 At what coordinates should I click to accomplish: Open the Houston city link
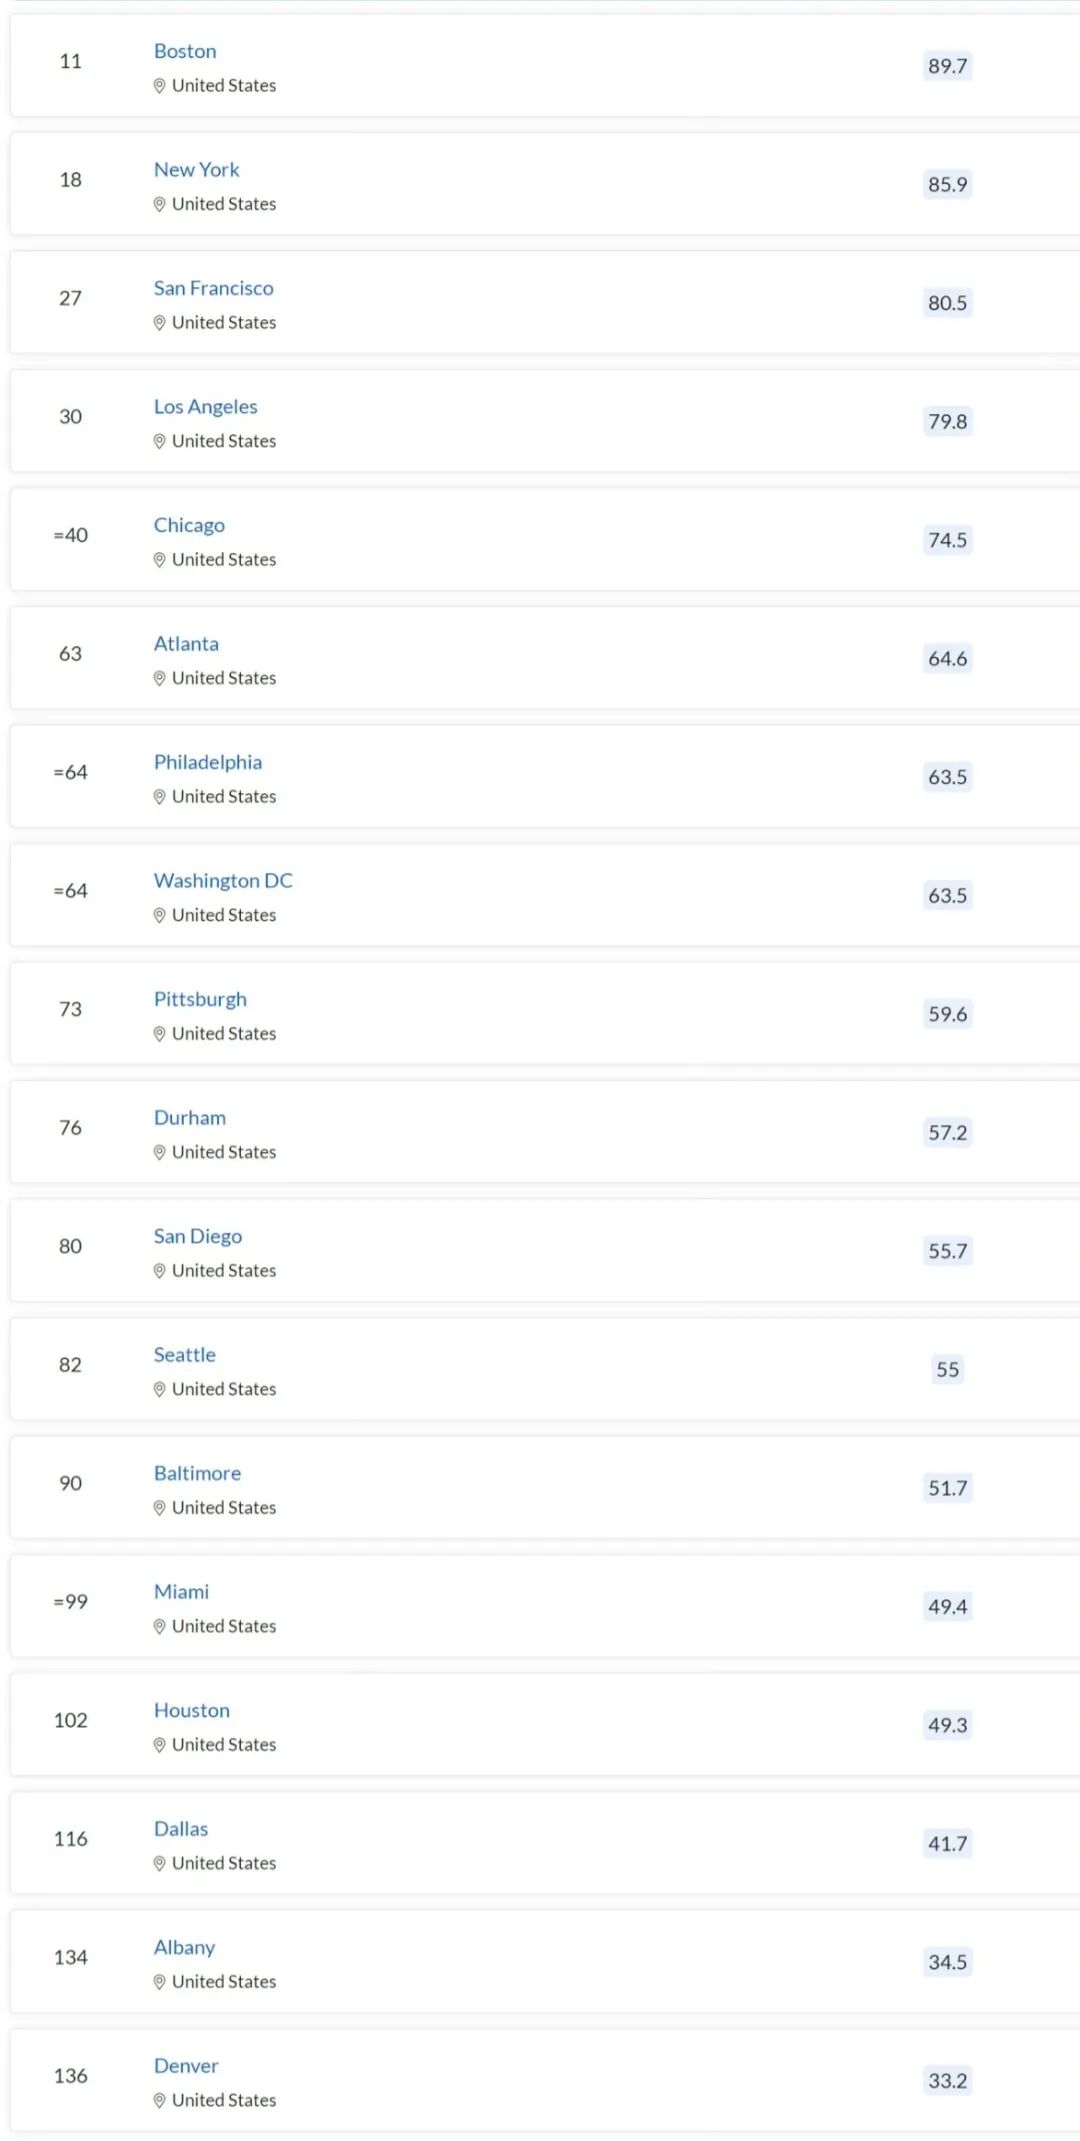(x=192, y=1710)
